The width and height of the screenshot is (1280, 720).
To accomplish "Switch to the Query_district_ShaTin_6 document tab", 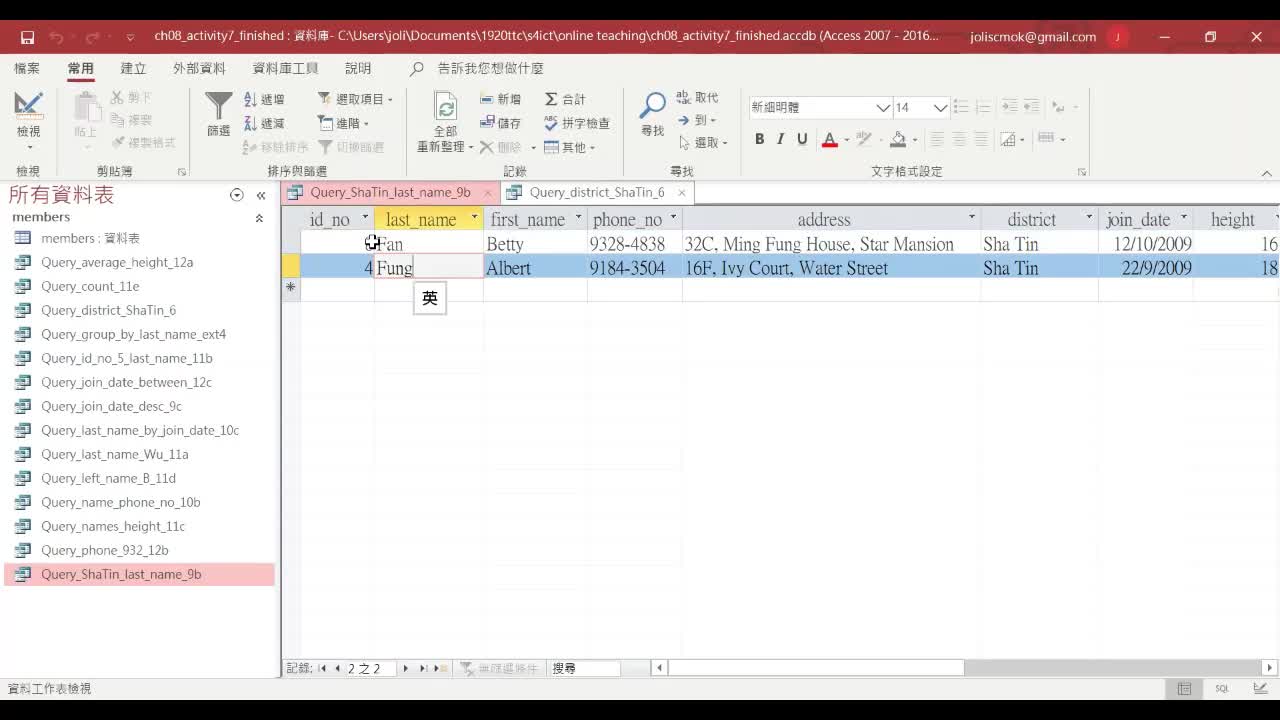I will point(596,192).
